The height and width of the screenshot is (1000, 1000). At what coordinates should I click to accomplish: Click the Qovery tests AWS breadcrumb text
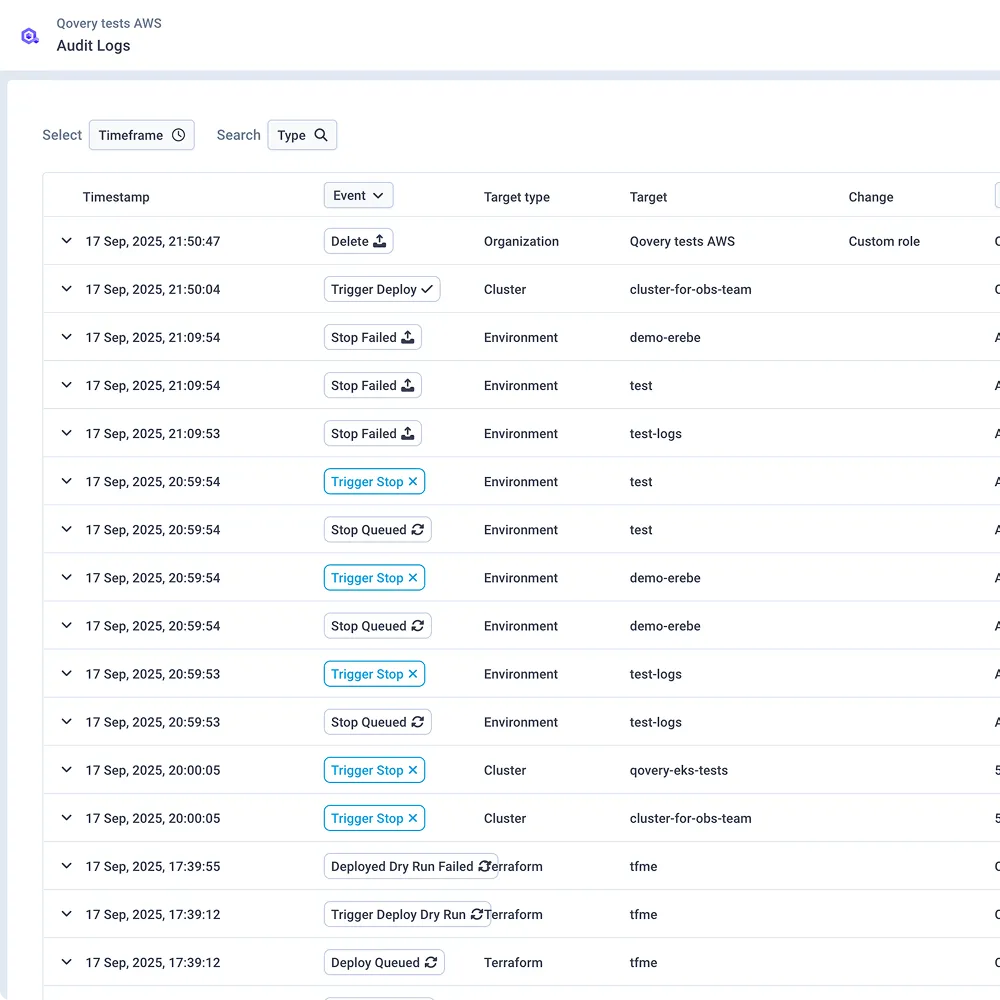(109, 24)
